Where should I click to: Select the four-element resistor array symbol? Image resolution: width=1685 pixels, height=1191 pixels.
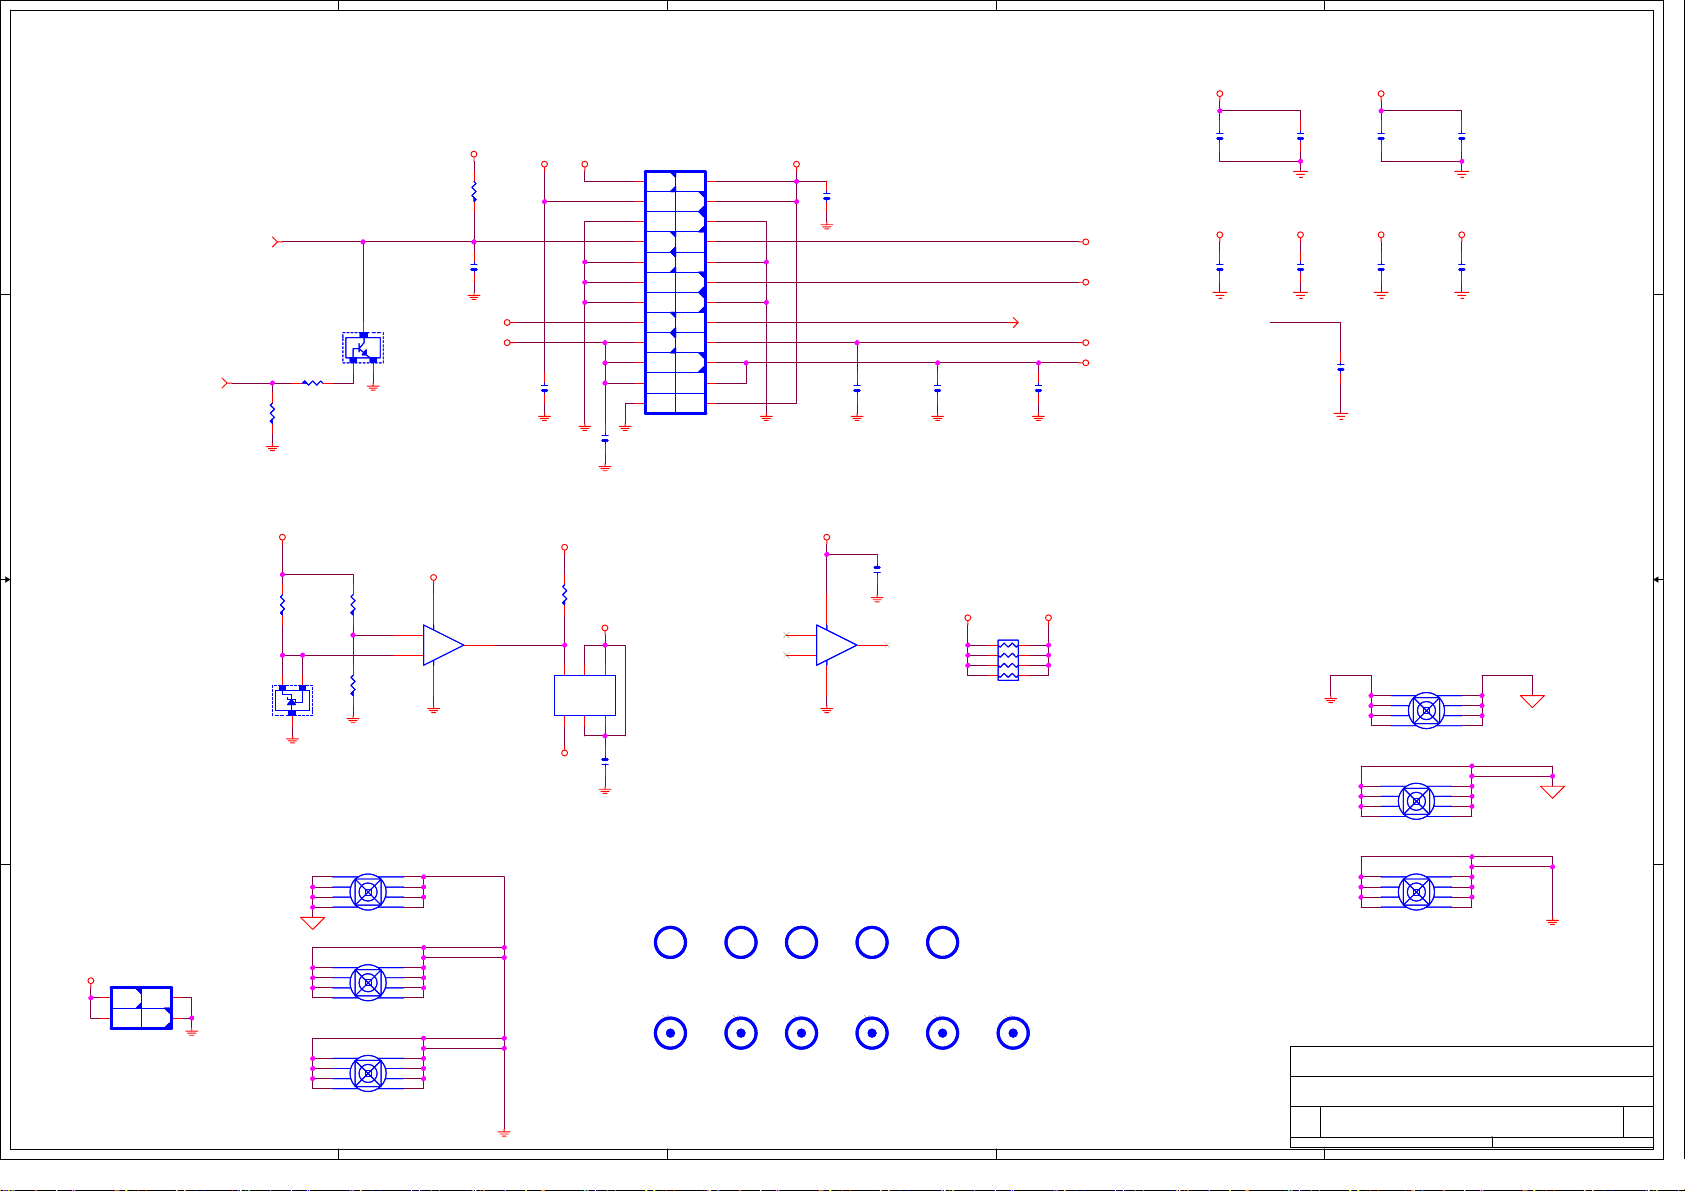coord(1008,660)
